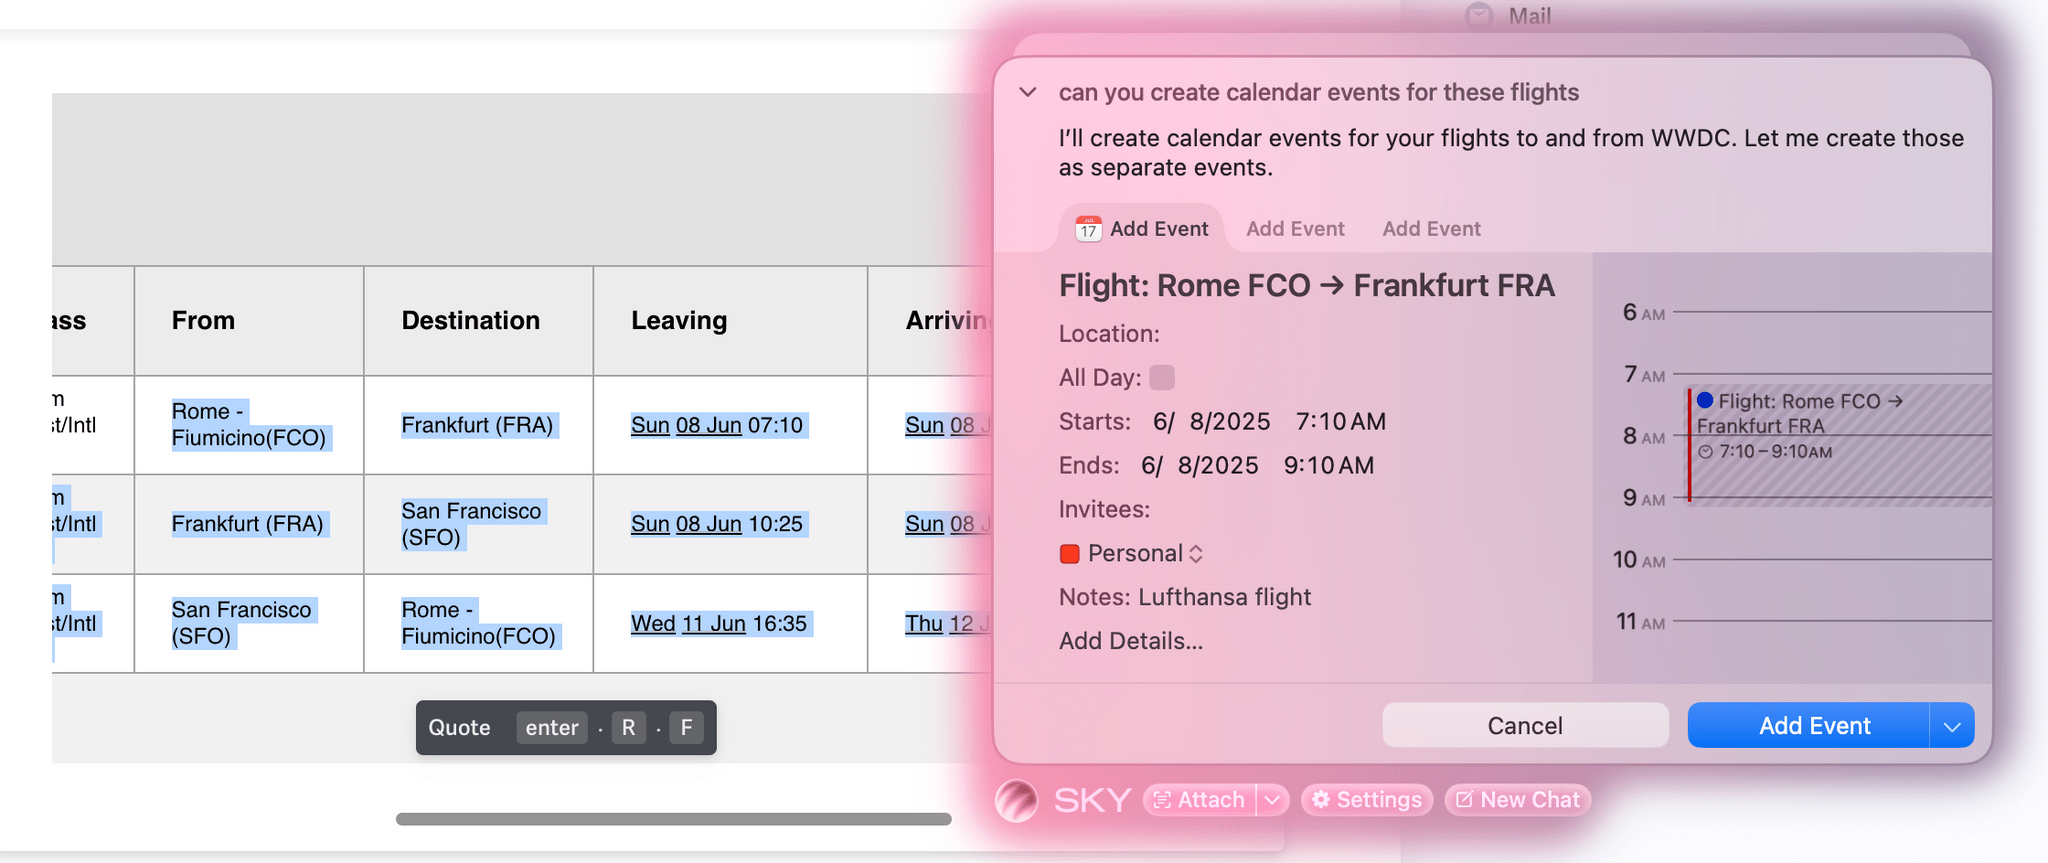This screenshot has height=863, width=2048.
Task: Click the Mail envelope icon at top
Action: coord(1479,16)
